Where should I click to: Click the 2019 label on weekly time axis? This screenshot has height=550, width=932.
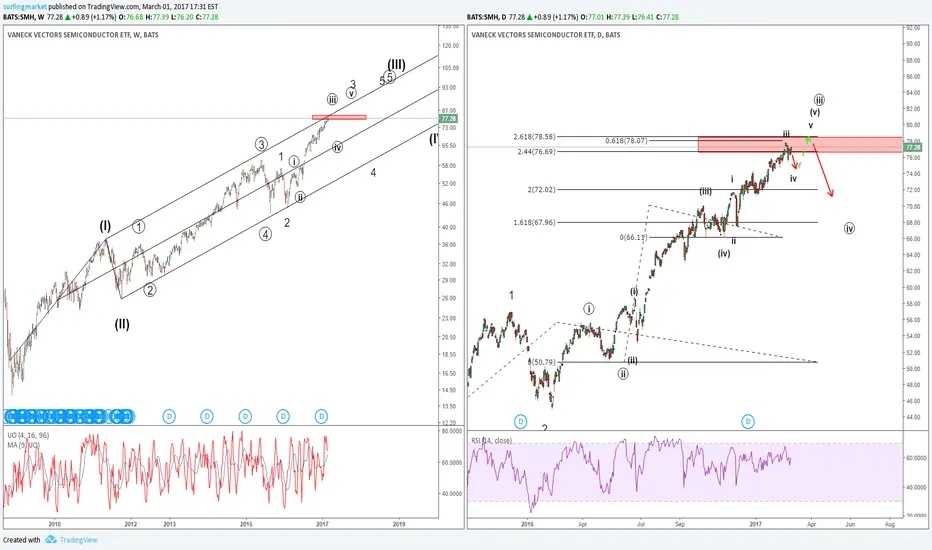click(399, 524)
